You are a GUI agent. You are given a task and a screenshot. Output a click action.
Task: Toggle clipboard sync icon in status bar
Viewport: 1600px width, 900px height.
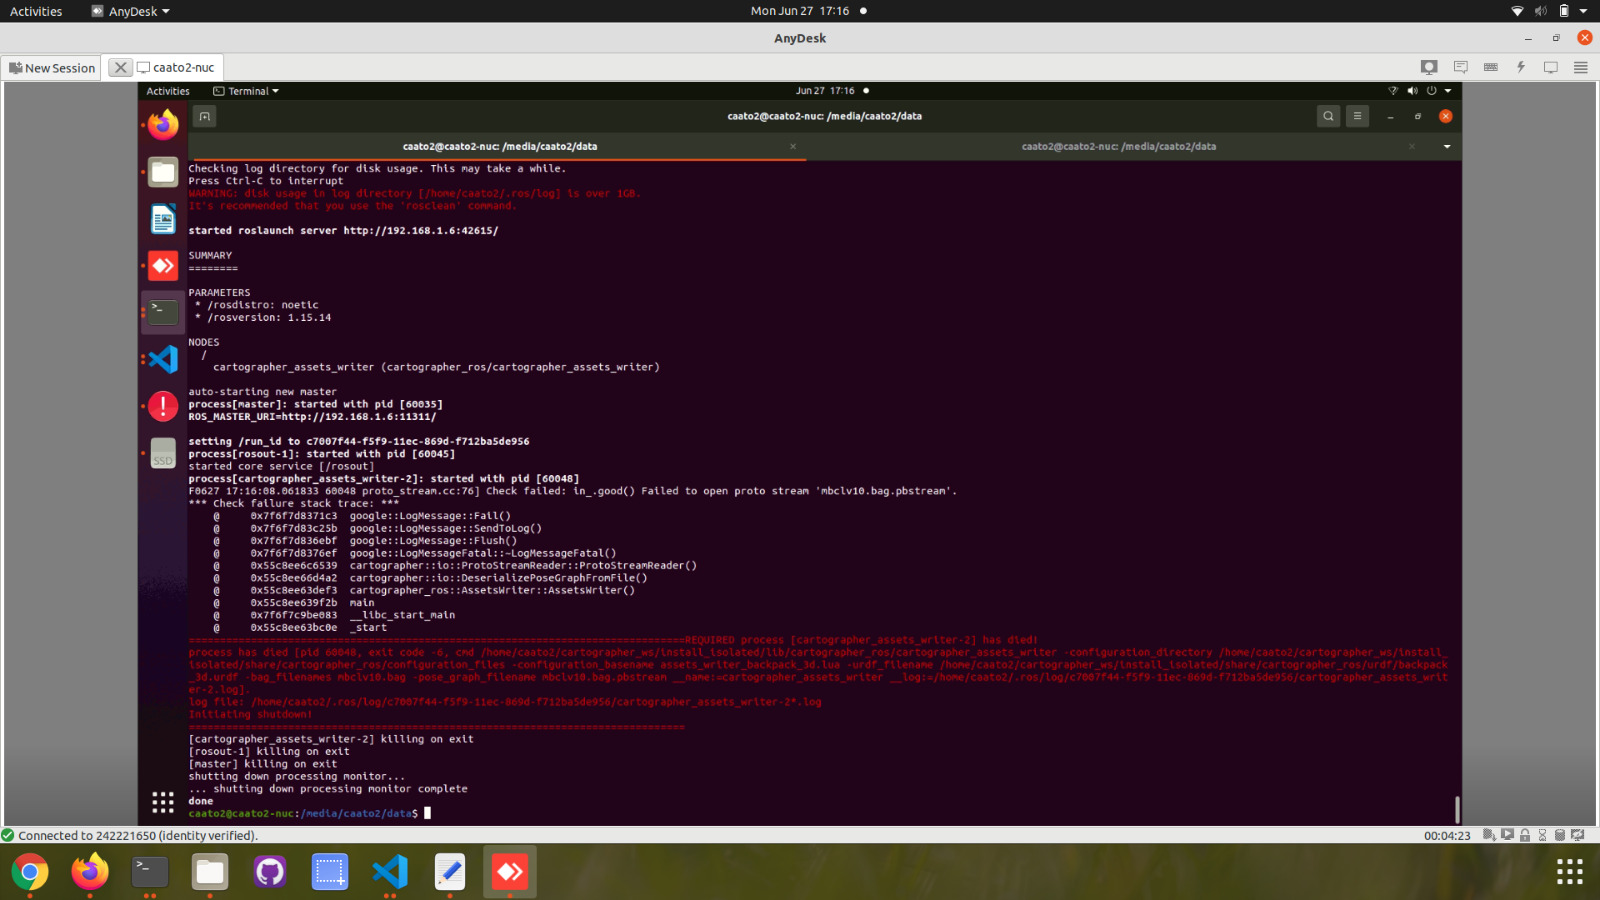(1489, 835)
